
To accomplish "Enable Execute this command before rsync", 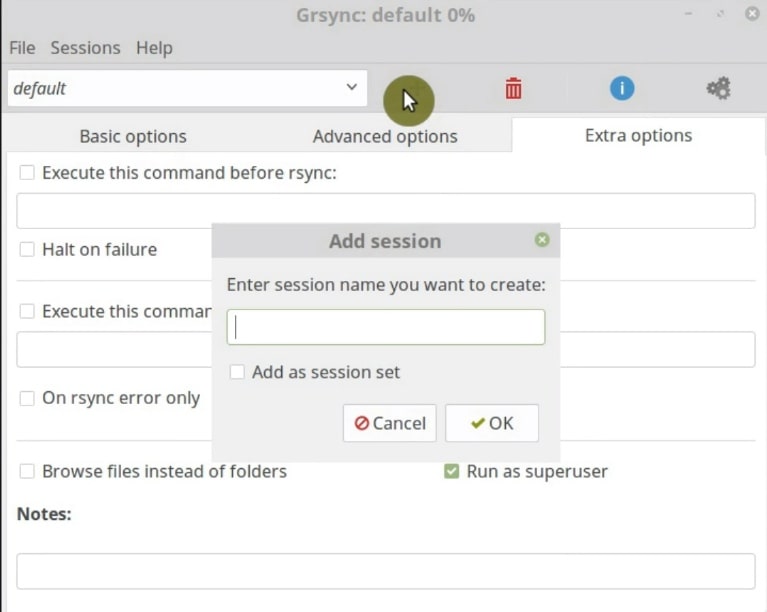I will [x=27, y=173].
